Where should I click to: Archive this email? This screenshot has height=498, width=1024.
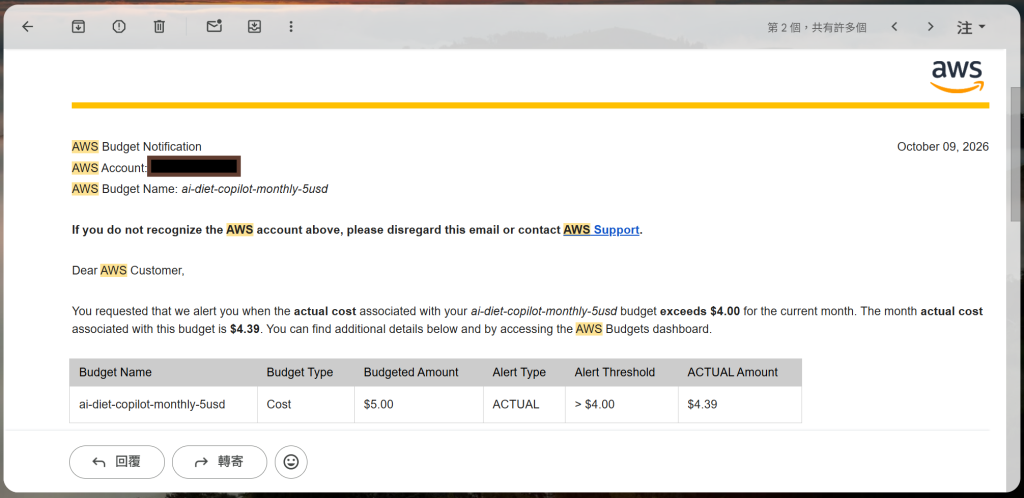point(78,27)
